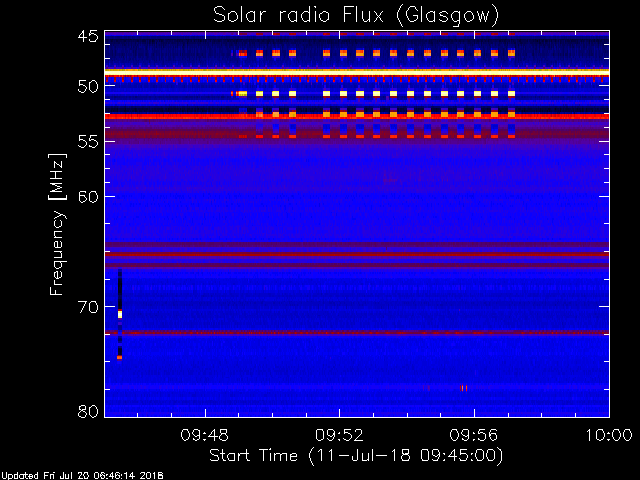Viewport: 640px width, 480px height.
Task: Click the 50 frequency tick label
Action: click(88, 86)
